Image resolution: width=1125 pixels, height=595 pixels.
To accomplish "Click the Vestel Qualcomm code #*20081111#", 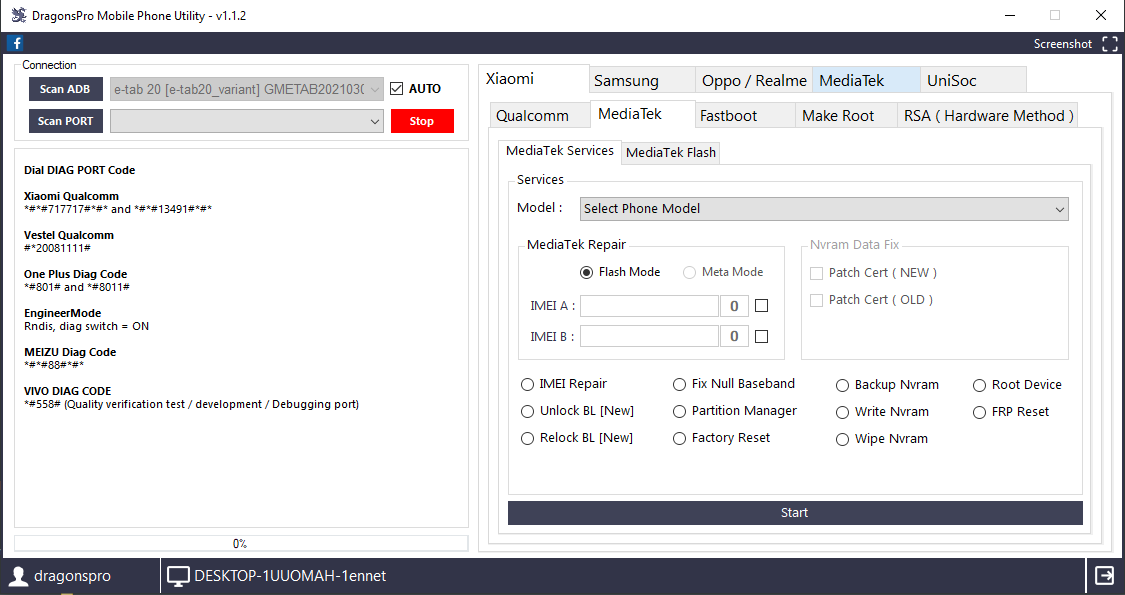I will coord(57,248).
